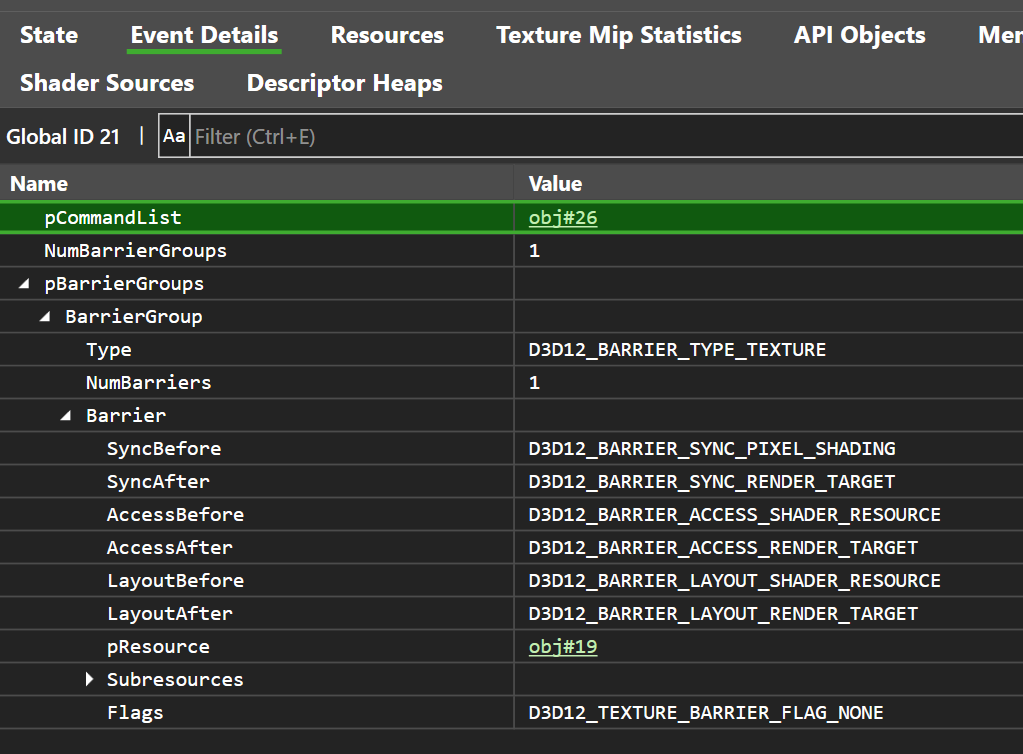Screen dimensions: 1023x754
Task: Select the pResource row label
Action: (159, 647)
